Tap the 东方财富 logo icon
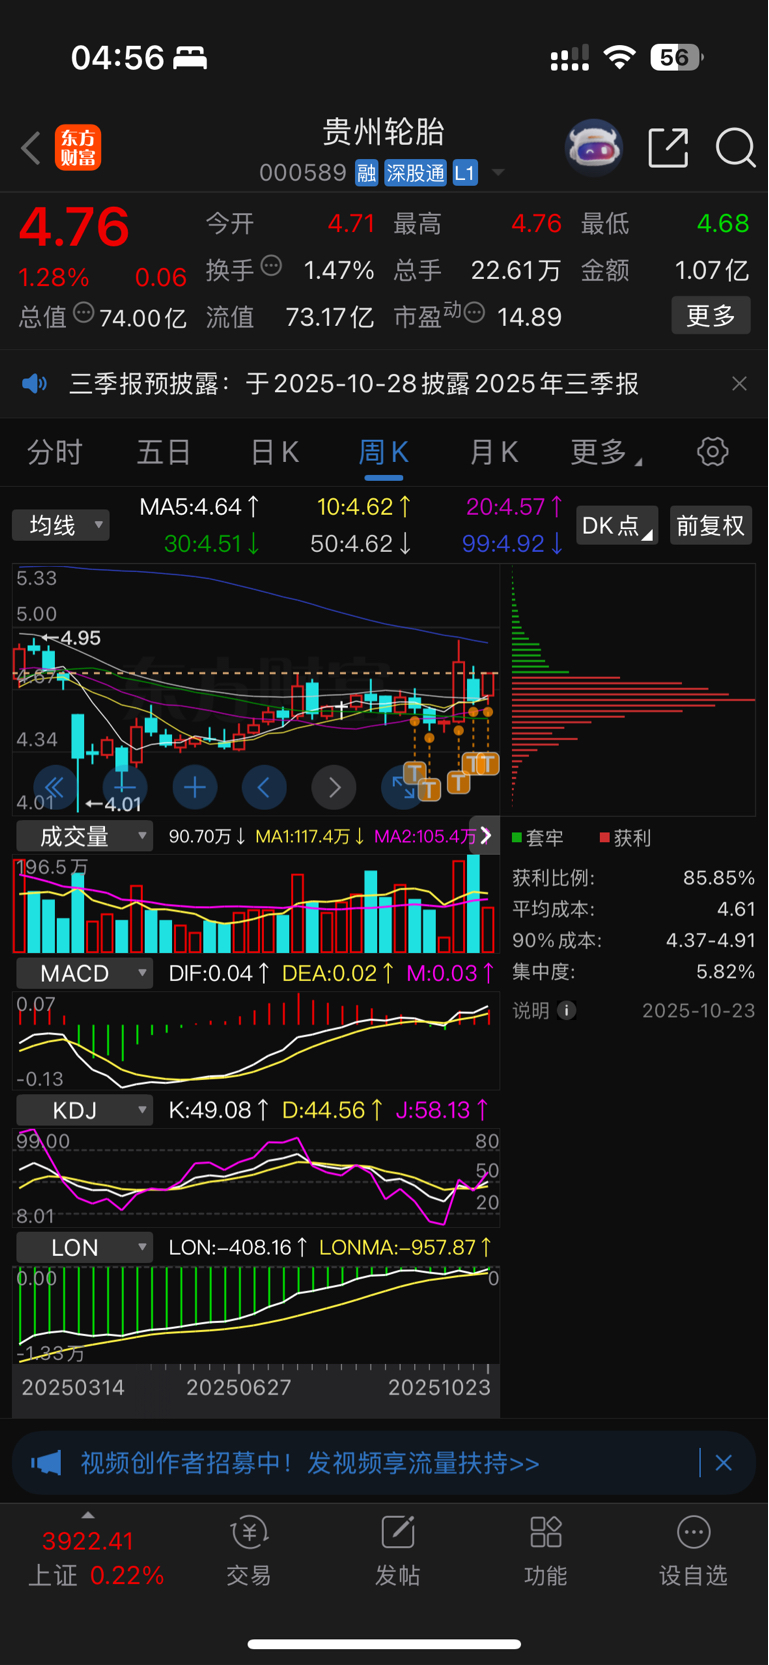This screenshot has height=1665, width=769. tap(78, 148)
